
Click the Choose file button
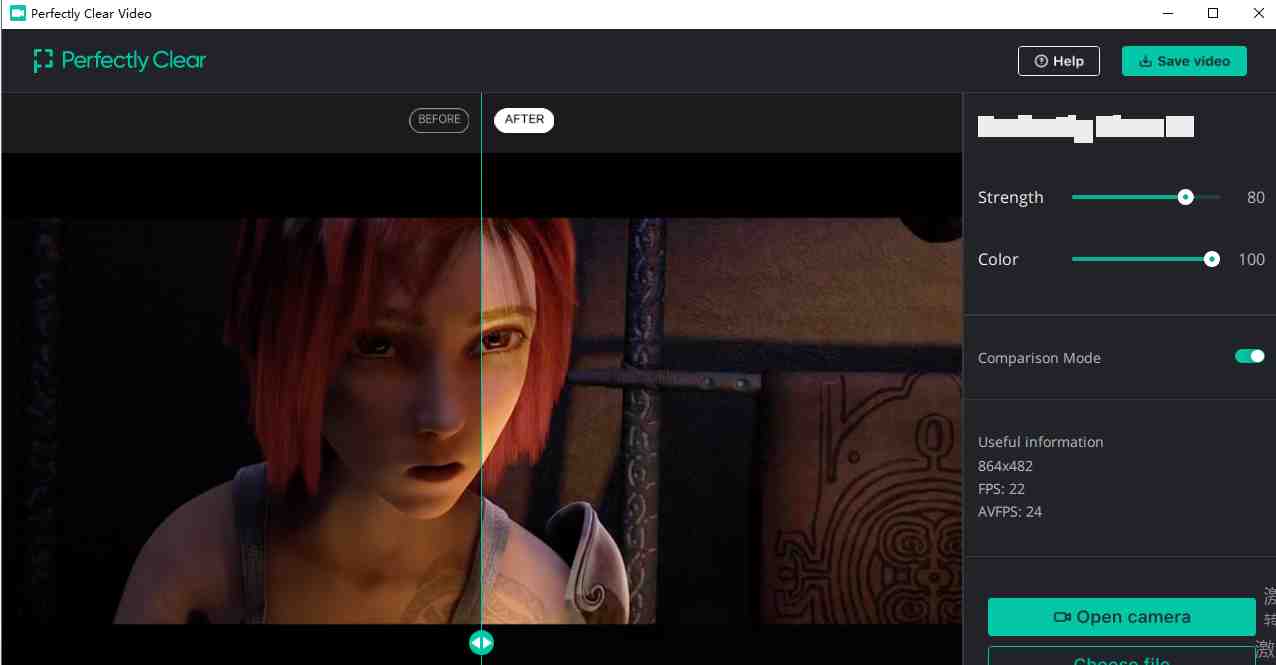[x=1121, y=659]
